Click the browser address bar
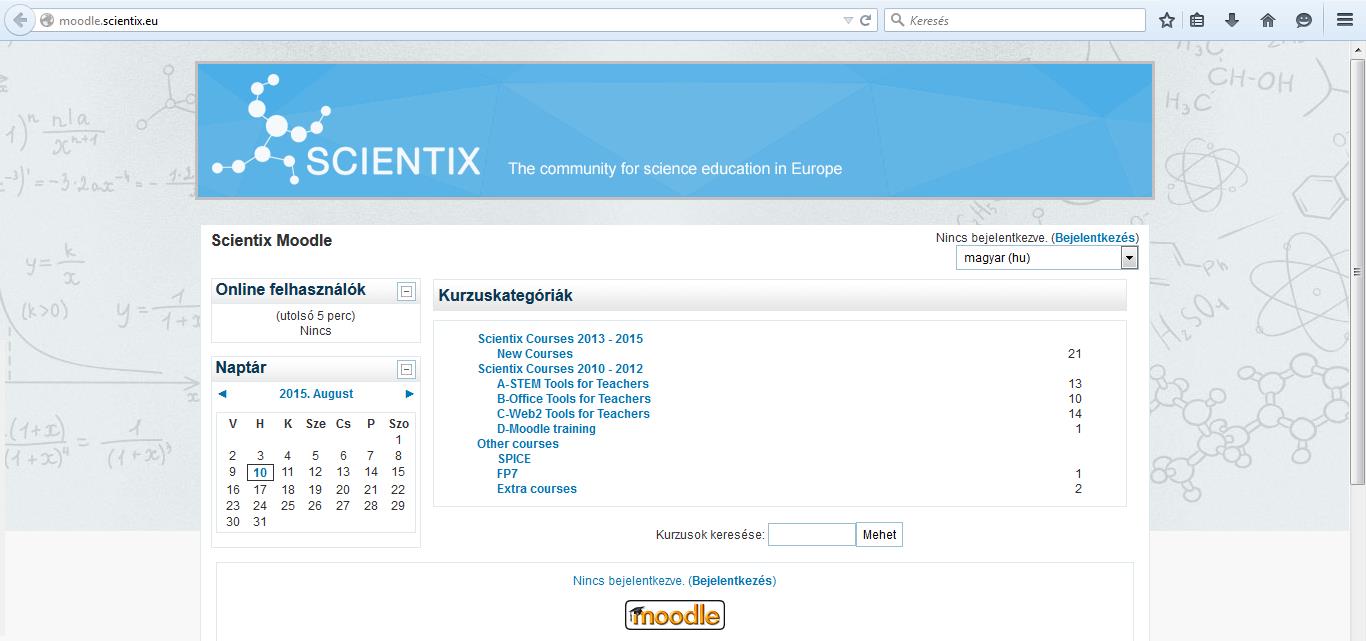1366x641 pixels. (450, 20)
